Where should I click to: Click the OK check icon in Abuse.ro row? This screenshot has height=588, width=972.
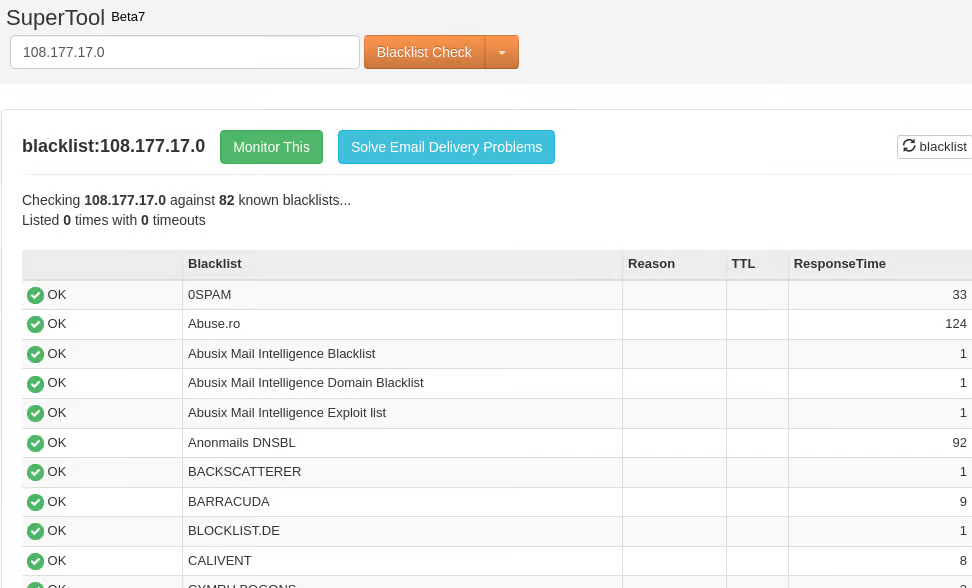pyautogui.click(x=35, y=325)
